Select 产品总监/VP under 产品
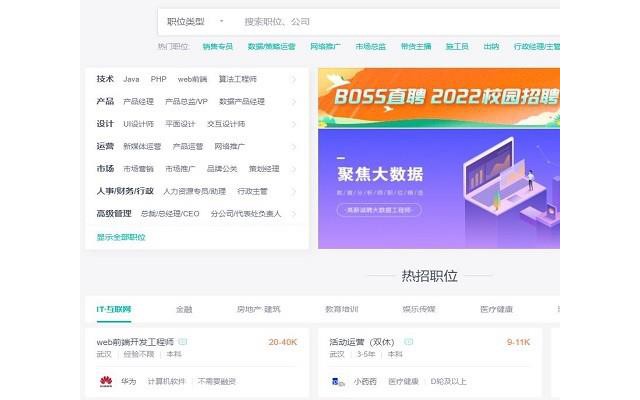Screen dimensions: 640x400 point(186,102)
